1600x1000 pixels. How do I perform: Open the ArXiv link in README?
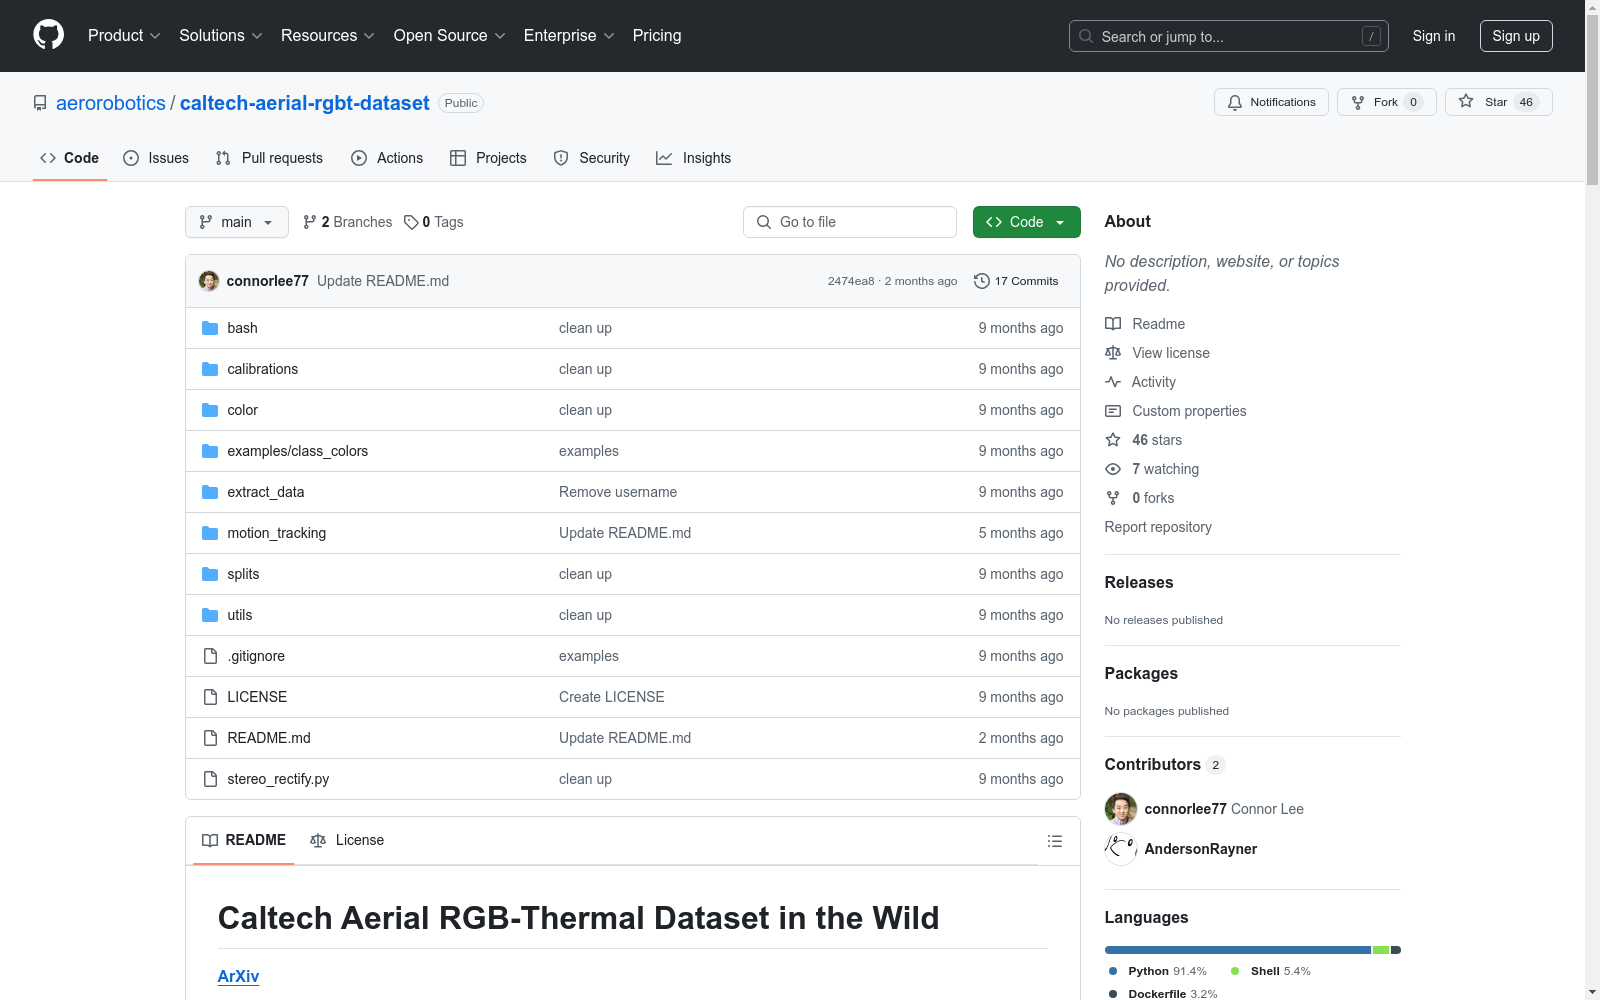[238, 976]
